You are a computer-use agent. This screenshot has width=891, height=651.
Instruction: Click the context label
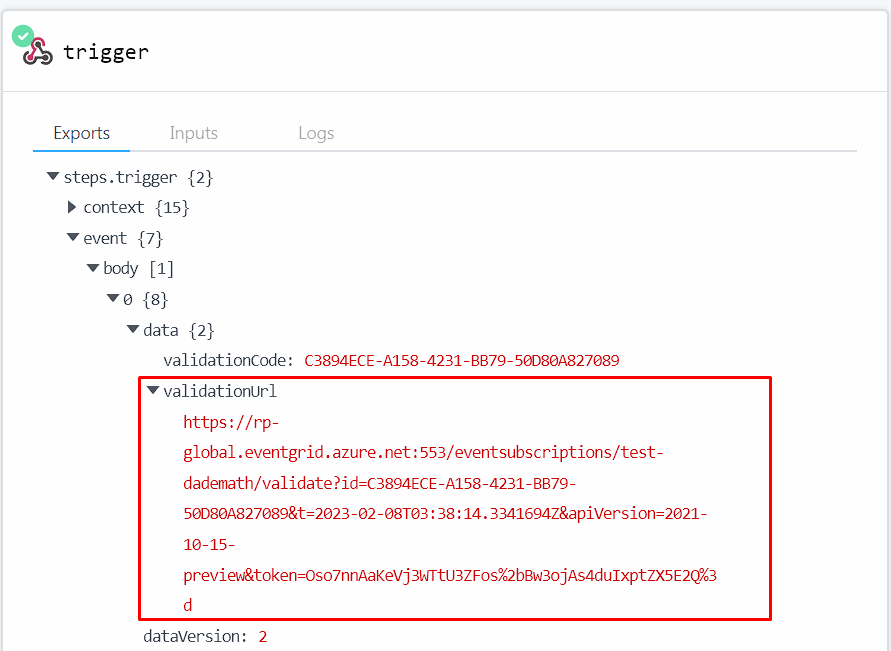click(x=114, y=207)
